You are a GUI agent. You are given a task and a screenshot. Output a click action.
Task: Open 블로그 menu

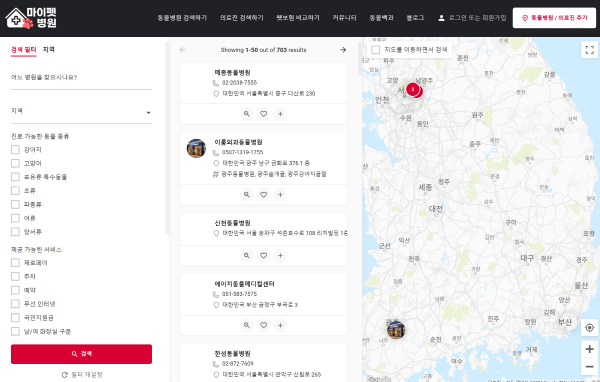(415, 18)
